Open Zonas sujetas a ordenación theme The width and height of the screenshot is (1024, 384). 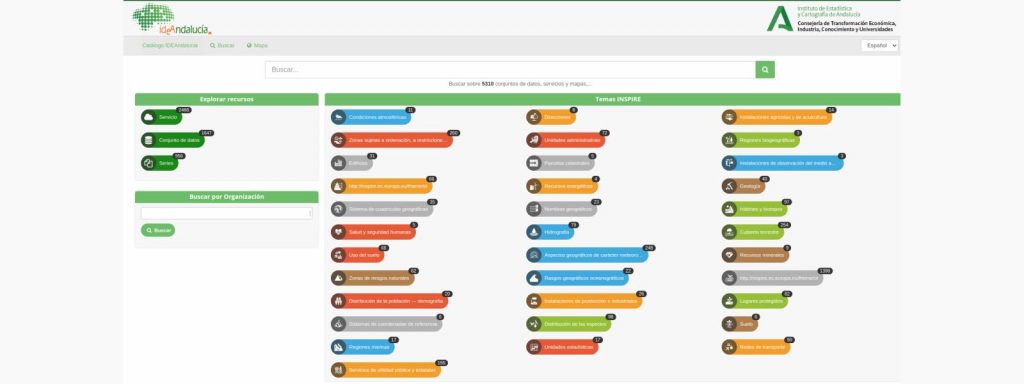pos(392,140)
